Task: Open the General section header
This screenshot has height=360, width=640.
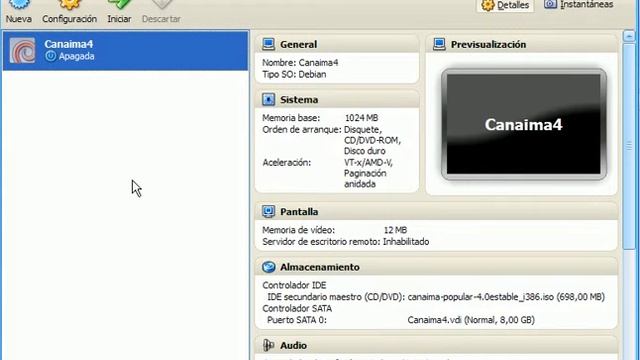Action: tap(337, 44)
